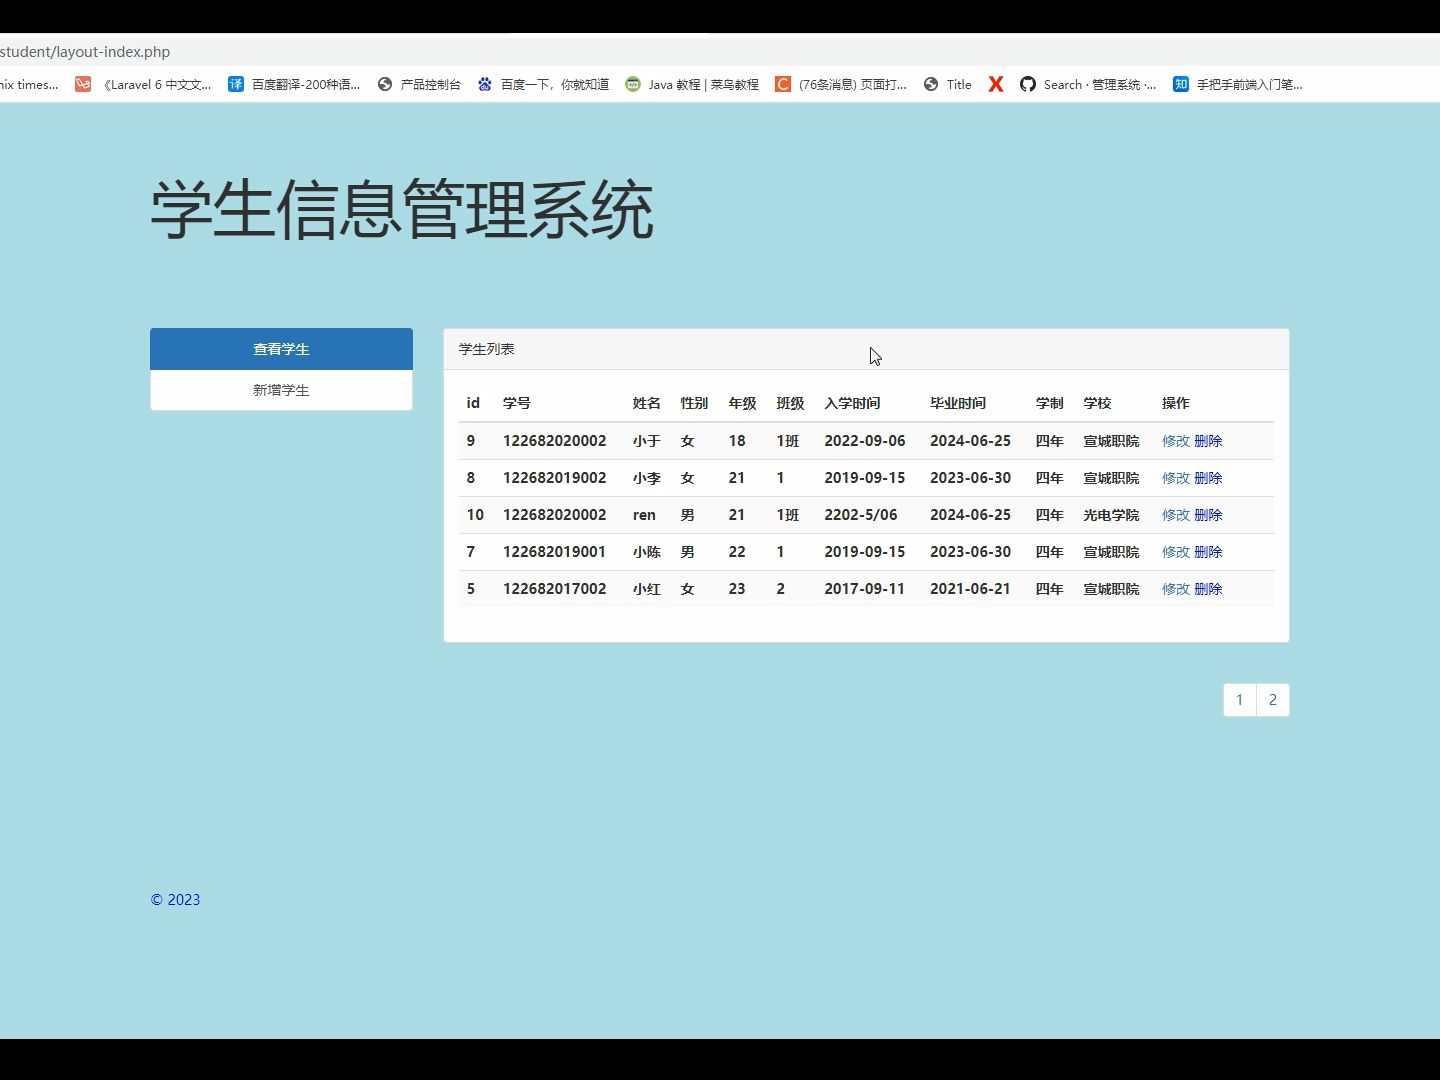Select page 1 in the pagination
1440x1080 pixels.
(1239, 700)
